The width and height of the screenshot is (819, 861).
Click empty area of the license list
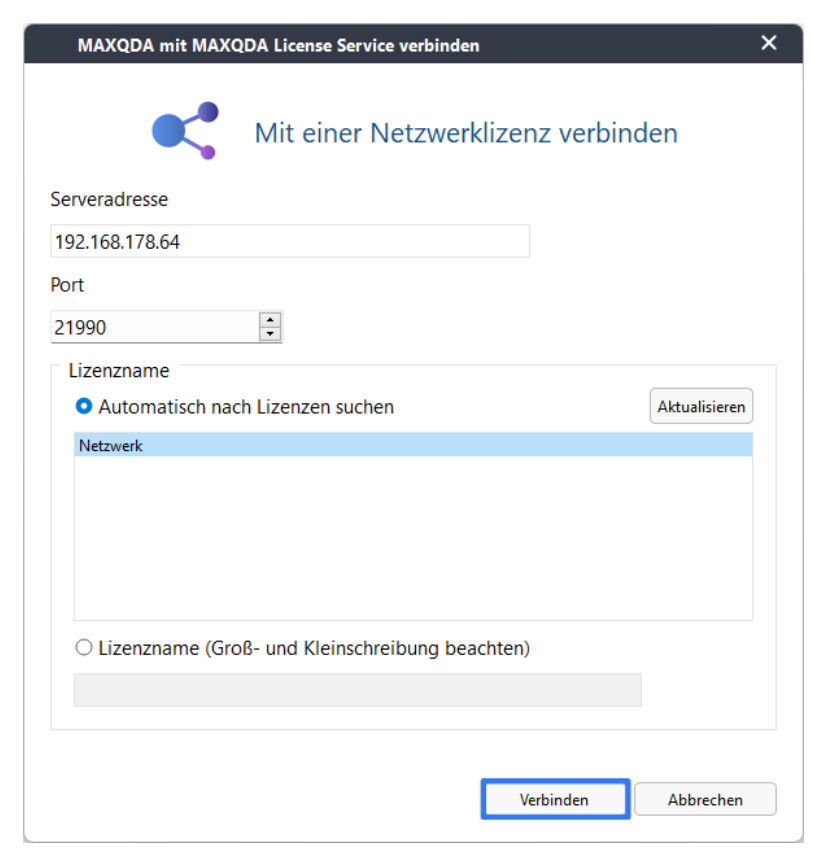413,538
